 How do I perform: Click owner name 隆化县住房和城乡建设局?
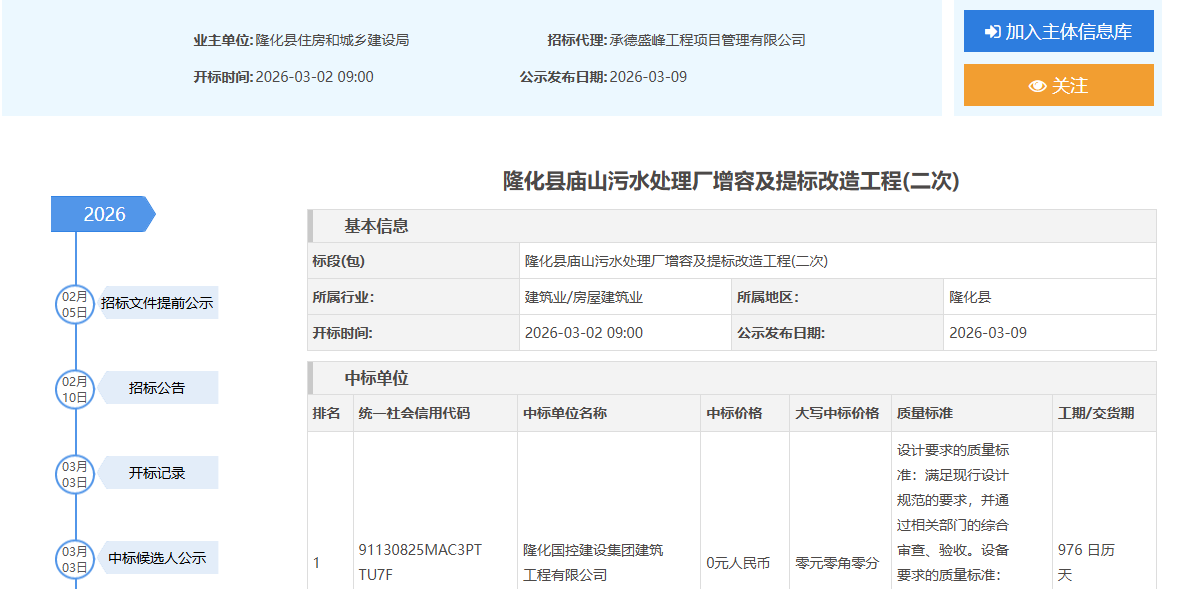tap(332, 41)
